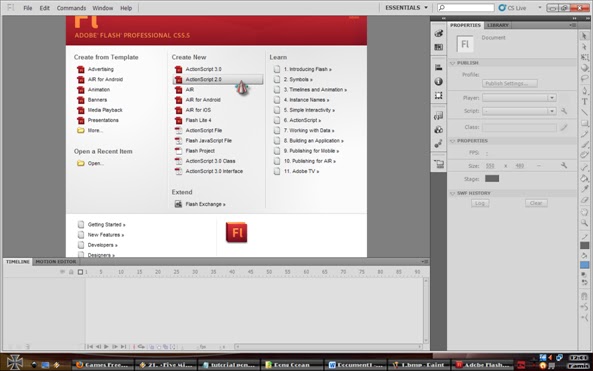Select the Deco tool
593x371 pixels.
tap(584, 155)
